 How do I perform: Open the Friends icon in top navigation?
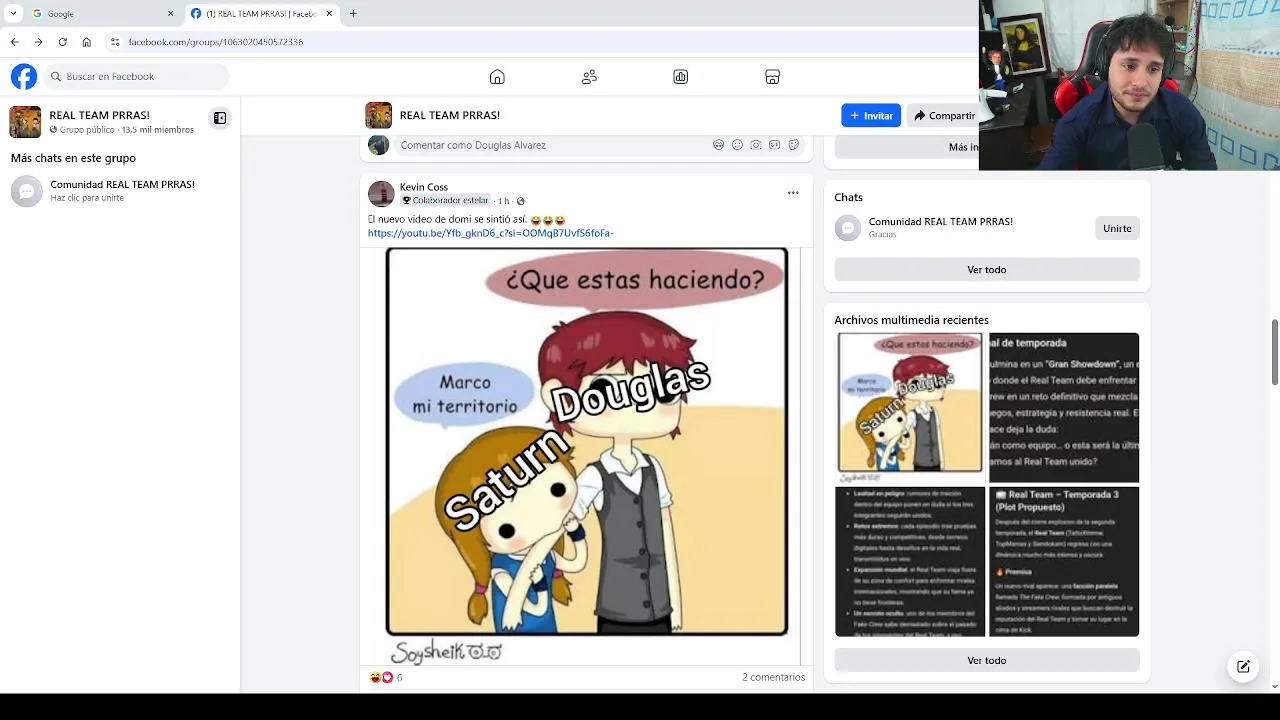tap(589, 77)
